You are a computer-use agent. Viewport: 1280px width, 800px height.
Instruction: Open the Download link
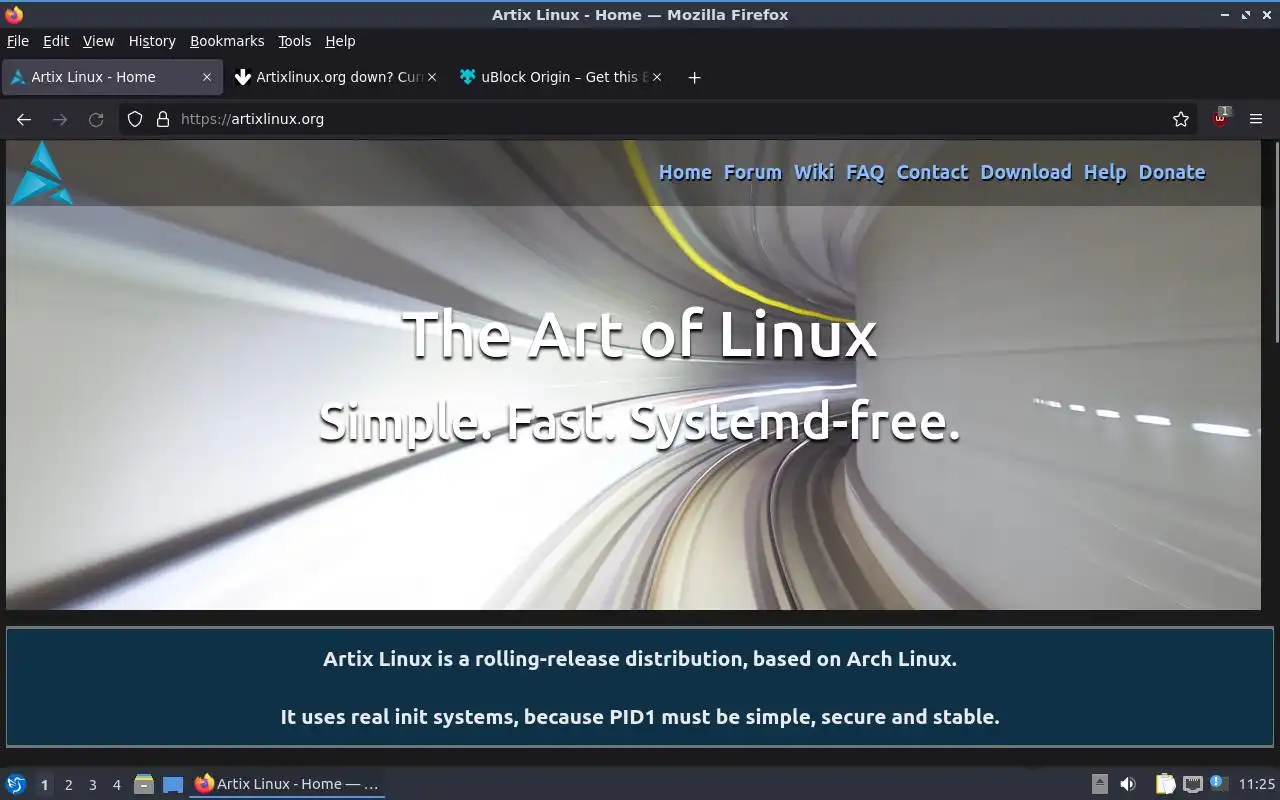click(x=1026, y=172)
